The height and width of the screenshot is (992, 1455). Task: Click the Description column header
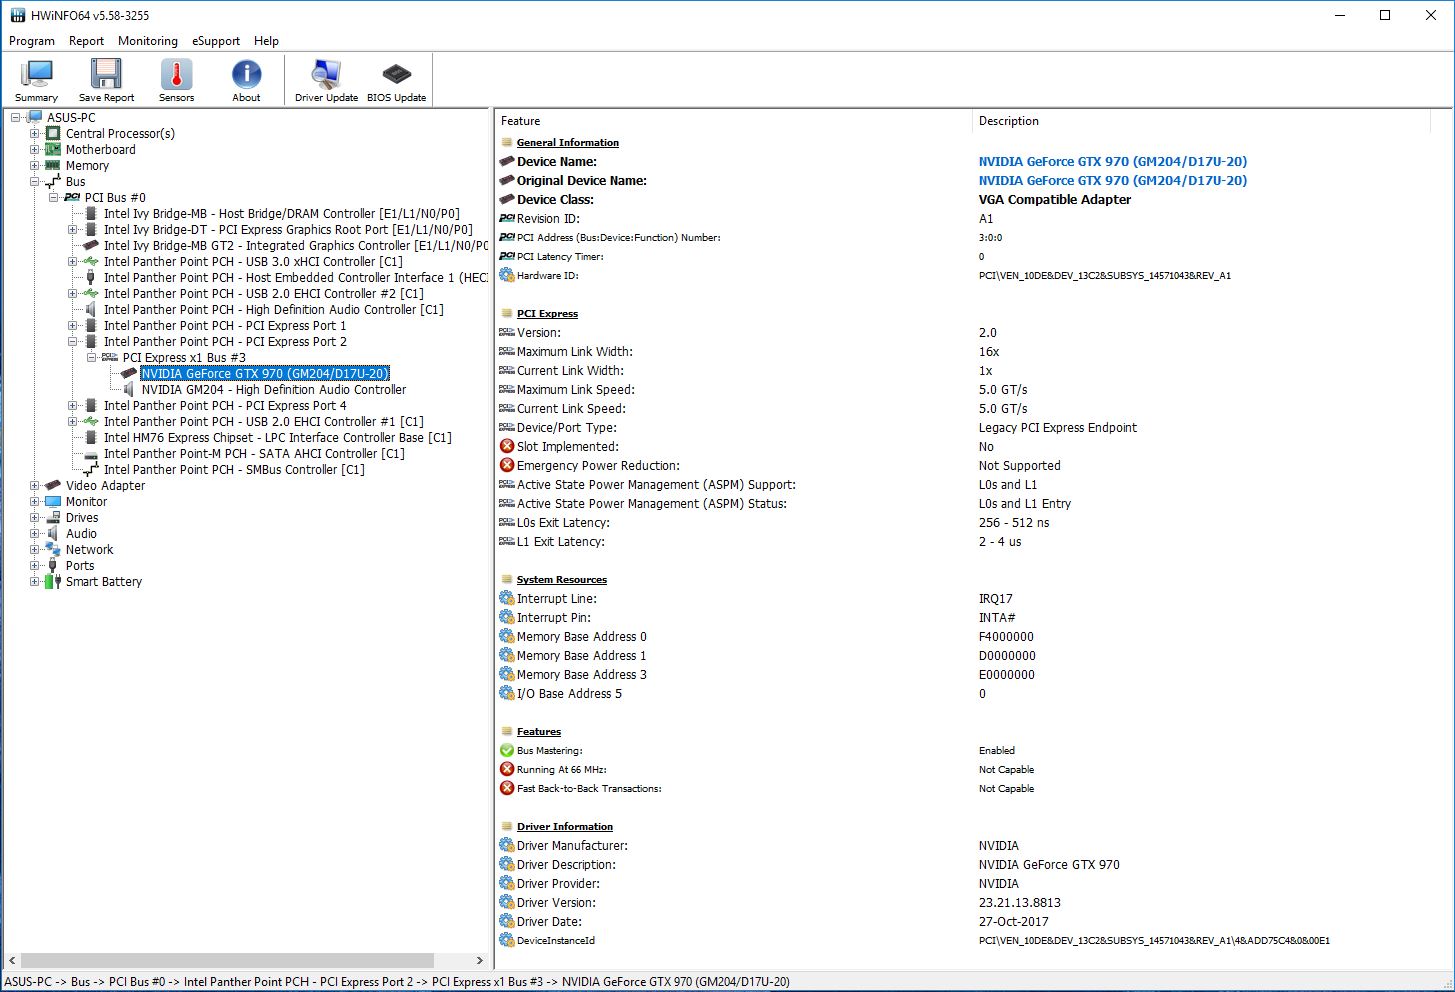[x=1203, y=121]
